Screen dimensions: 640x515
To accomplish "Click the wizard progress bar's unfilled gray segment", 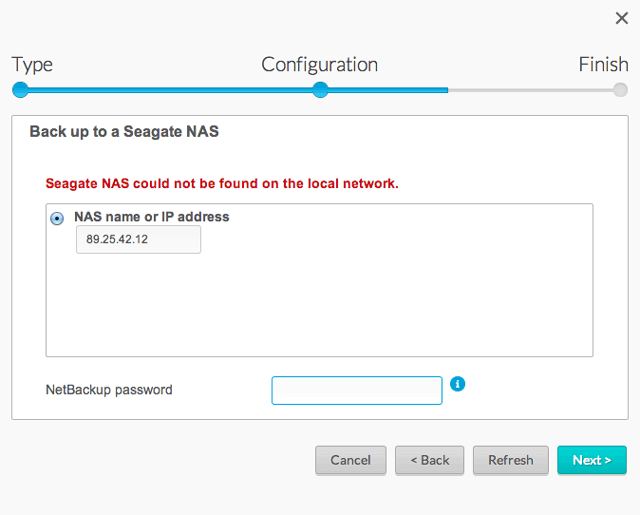I will coord(530,90).
